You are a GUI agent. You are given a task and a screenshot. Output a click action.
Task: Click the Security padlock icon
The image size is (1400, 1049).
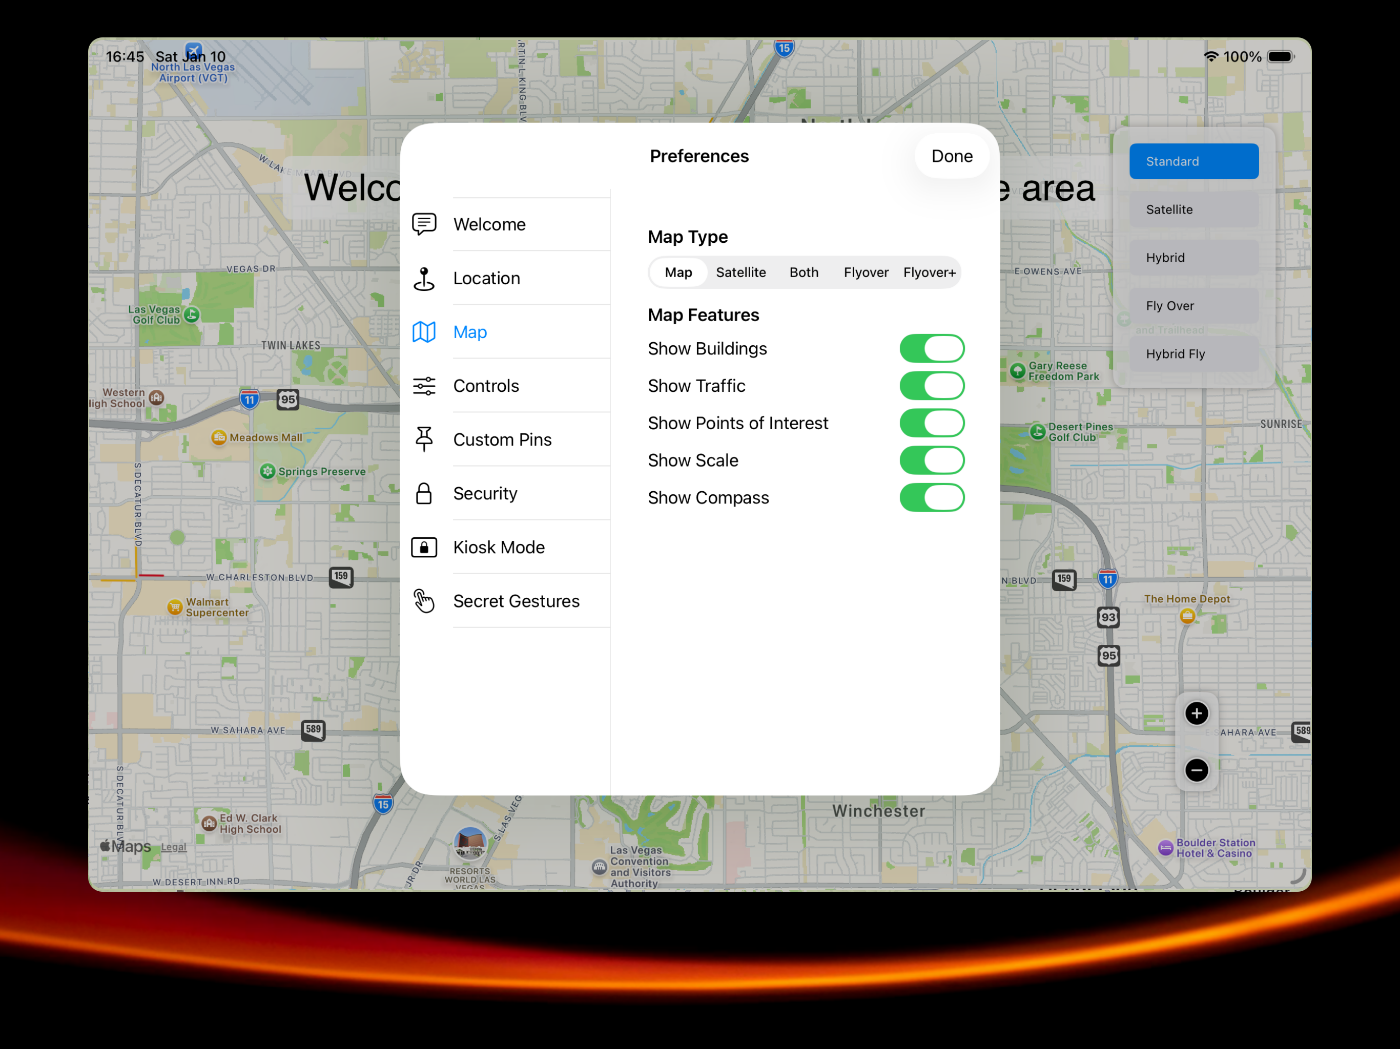(x=424, y=493)
